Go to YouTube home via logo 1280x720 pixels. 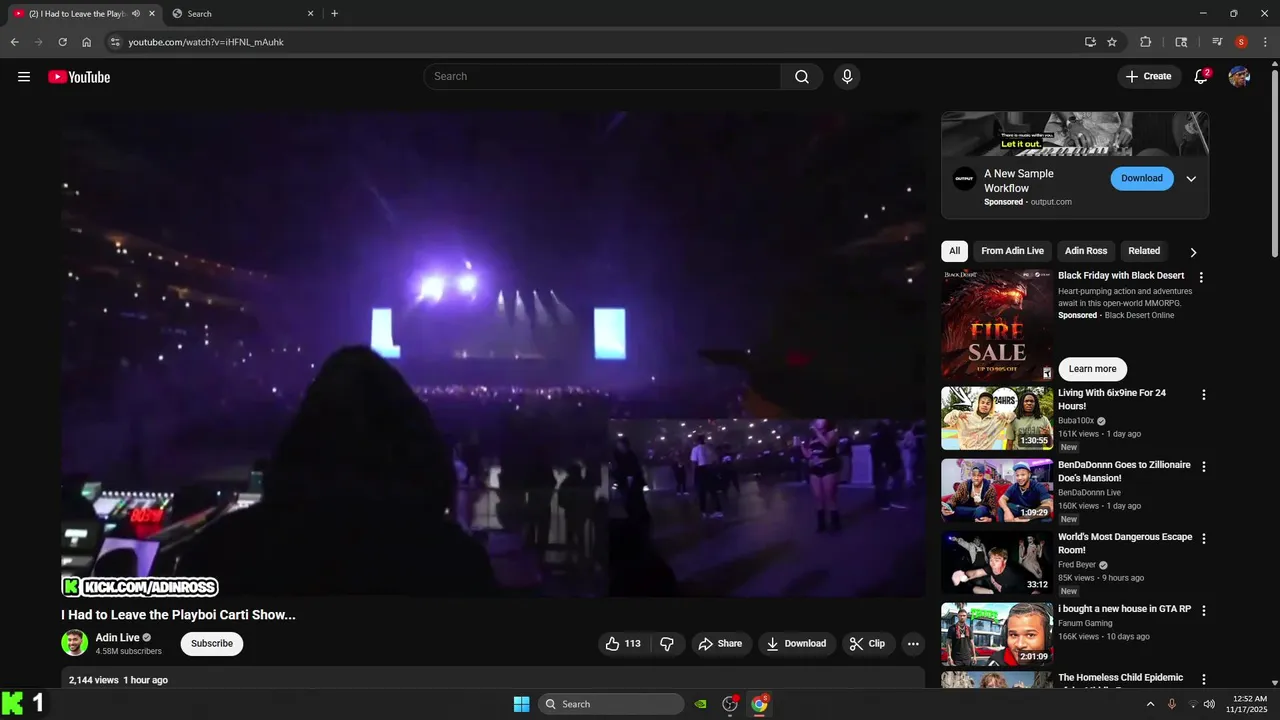(79, 77)
